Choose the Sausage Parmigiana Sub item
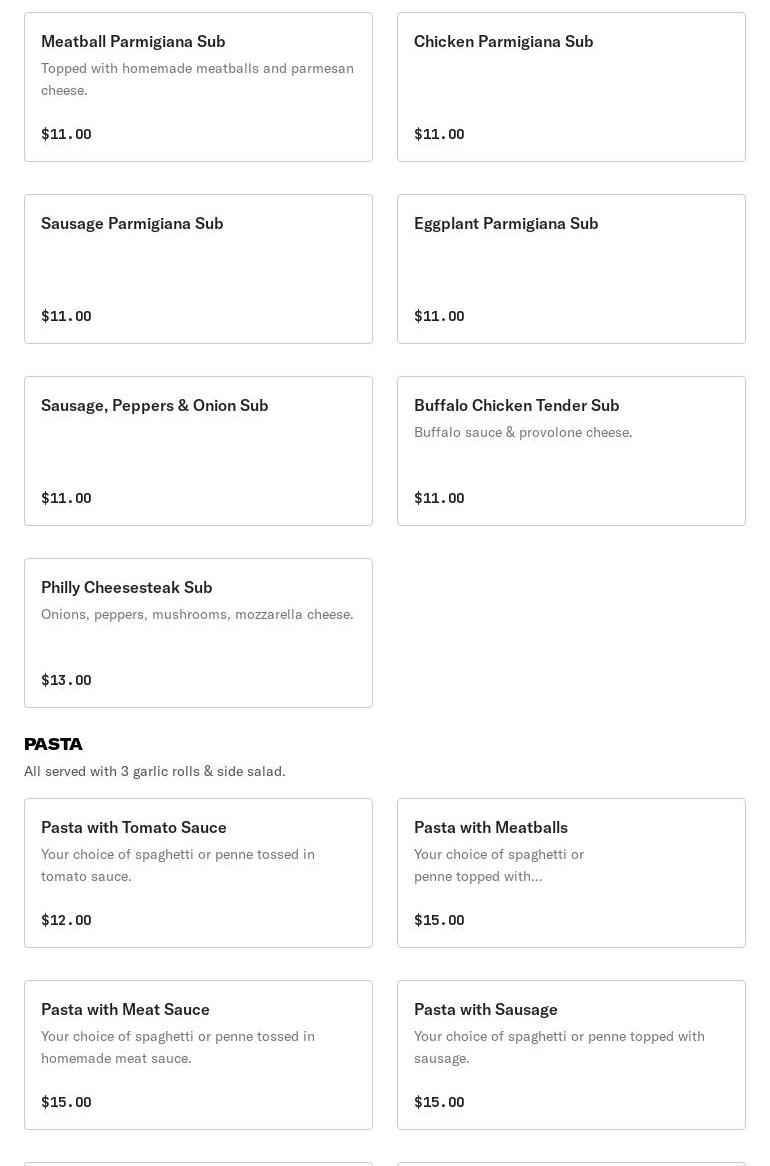 198,269
